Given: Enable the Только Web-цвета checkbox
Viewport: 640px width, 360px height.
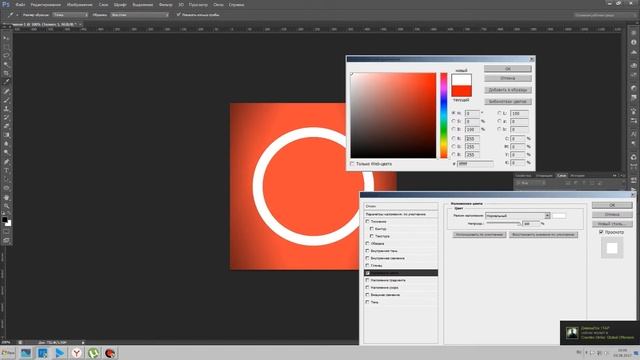Looking at the screenshot, I should [352, 164].
